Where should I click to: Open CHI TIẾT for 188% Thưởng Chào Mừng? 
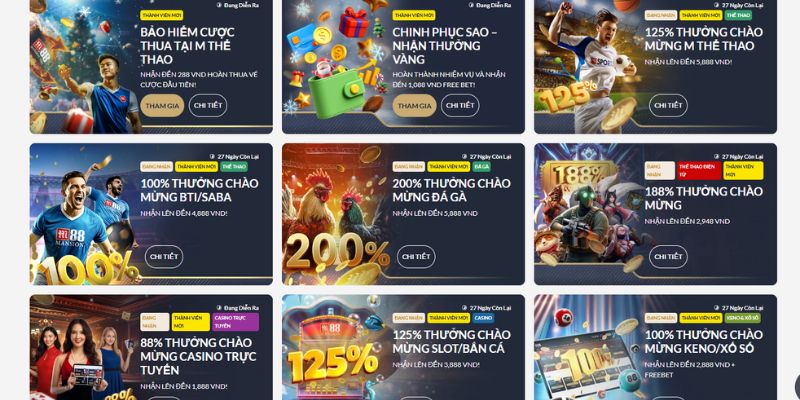tap(668, 257)
